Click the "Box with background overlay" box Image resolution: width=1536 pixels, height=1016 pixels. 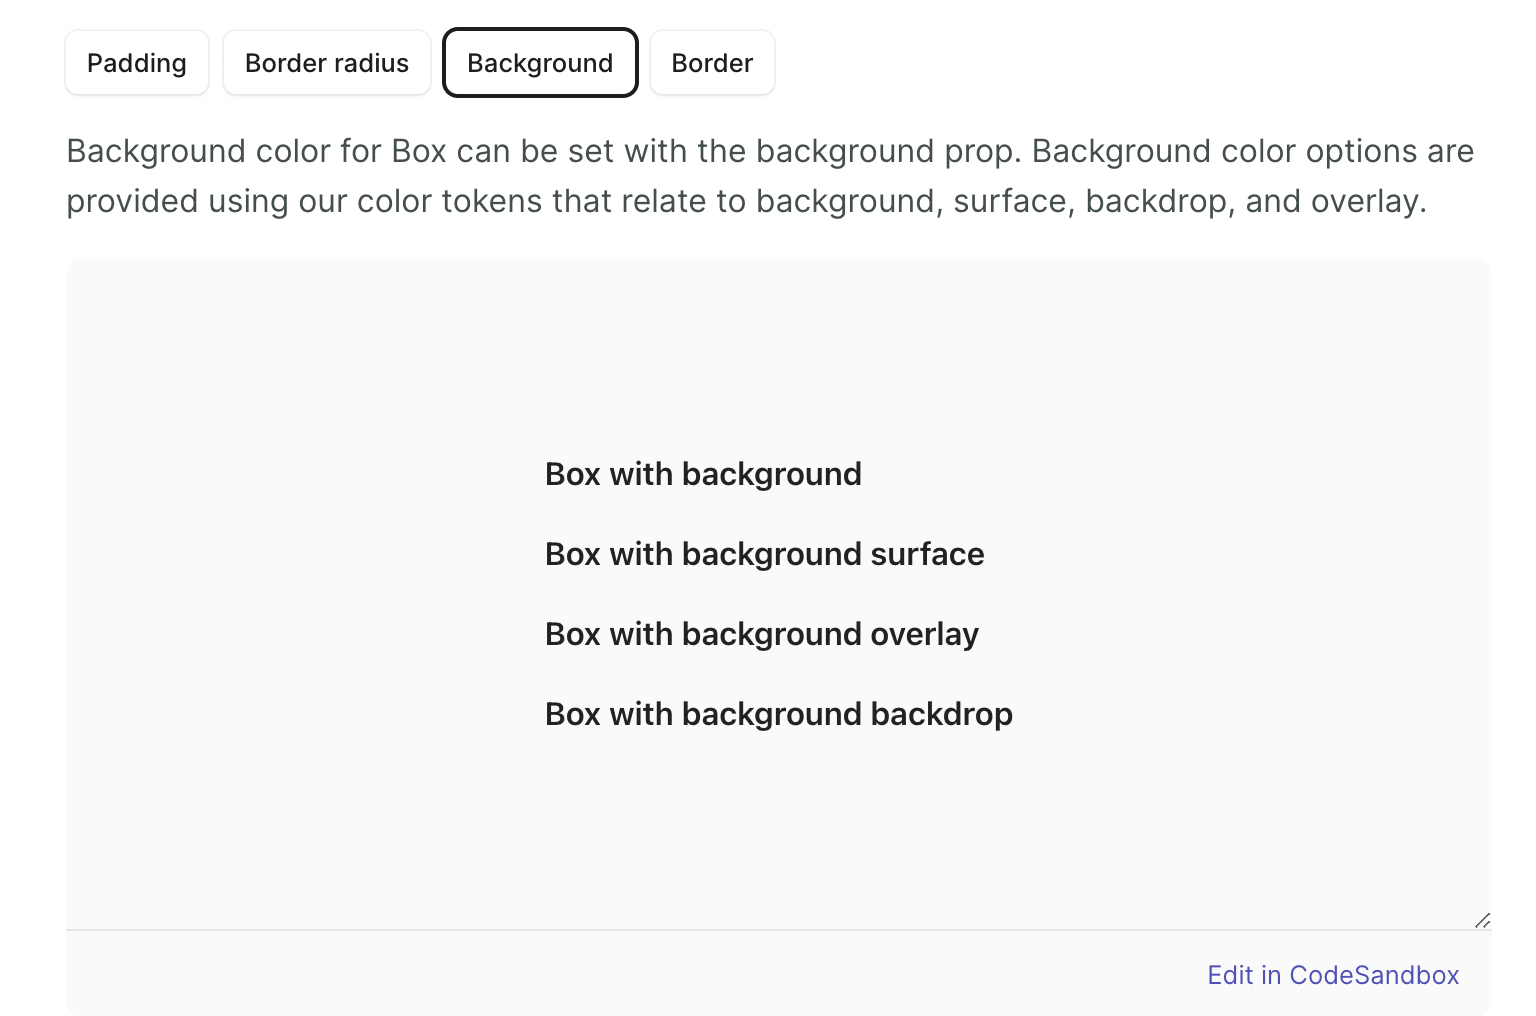point(761,634)
